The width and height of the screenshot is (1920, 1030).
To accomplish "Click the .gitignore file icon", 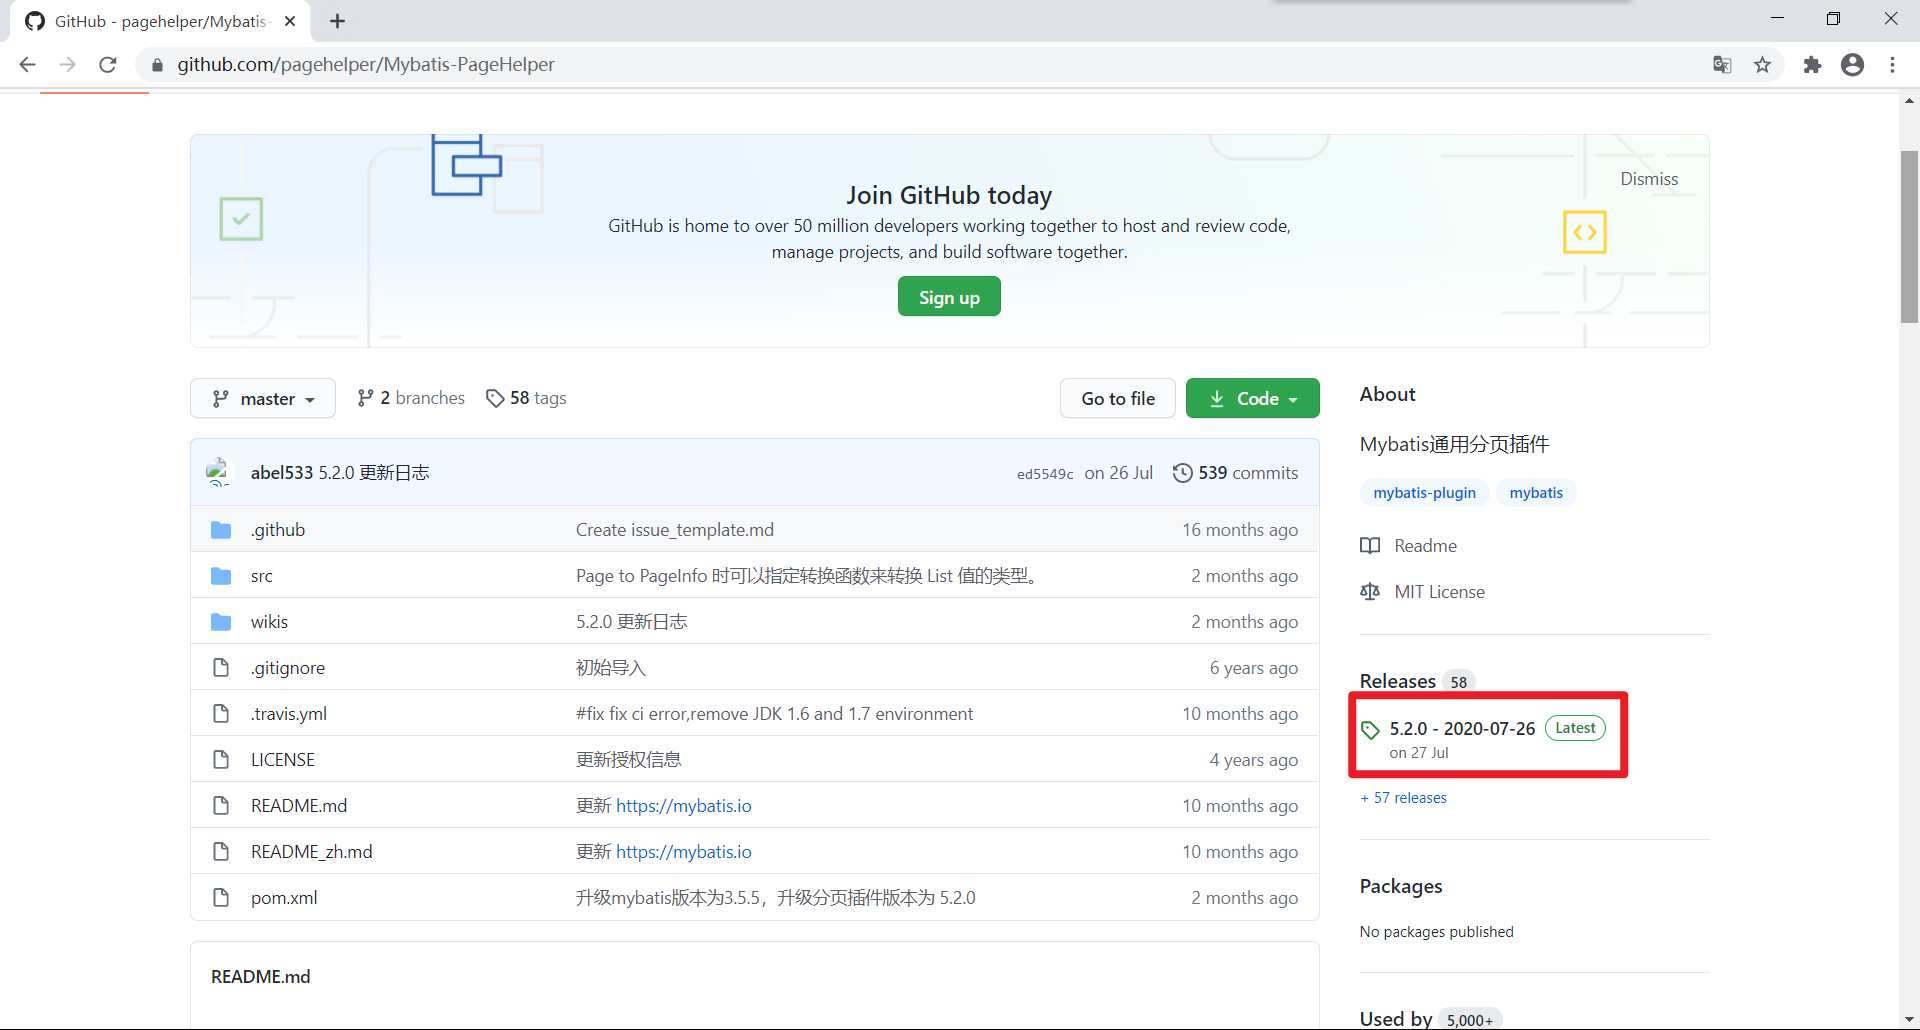I will pos(221,668).
